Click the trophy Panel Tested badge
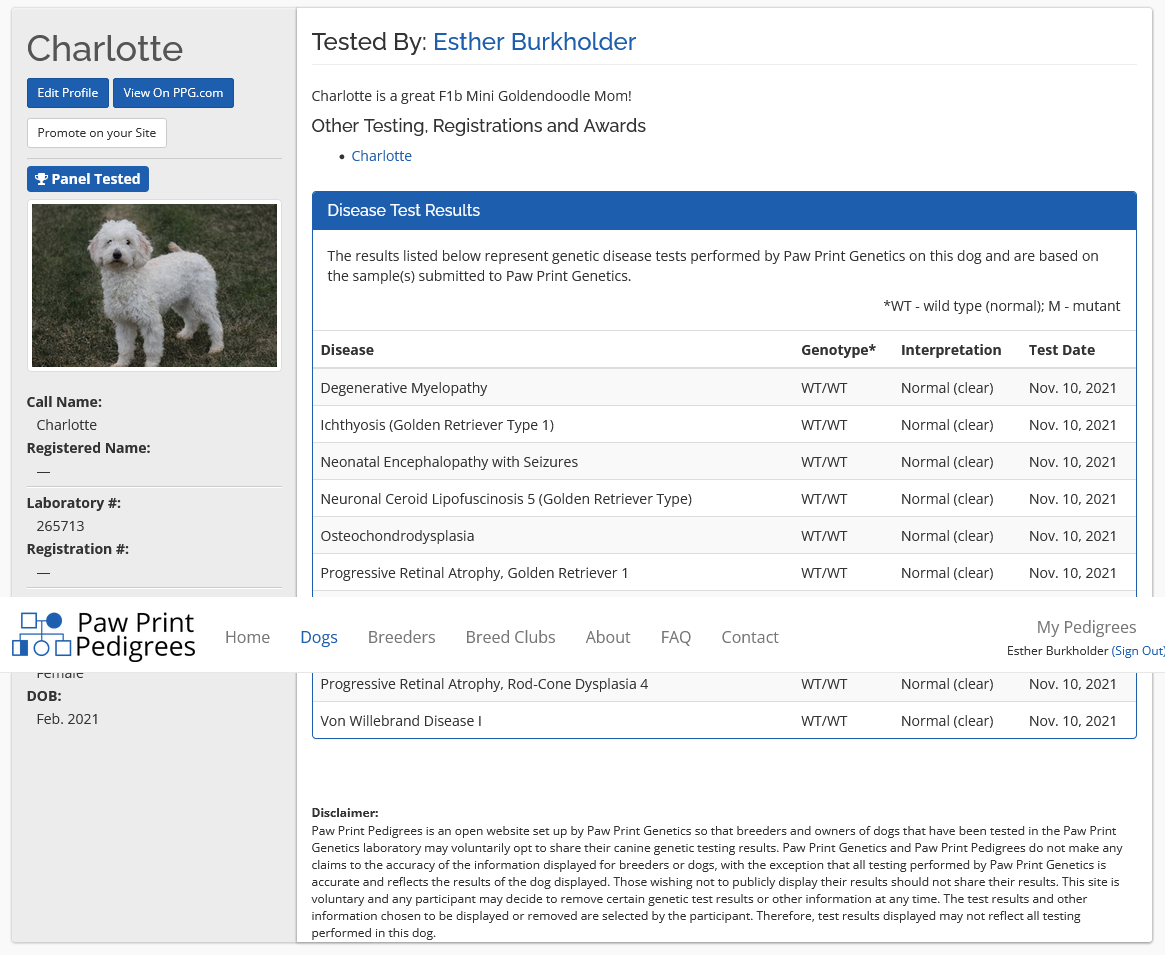1165x955 pixels. click(88, 179)
